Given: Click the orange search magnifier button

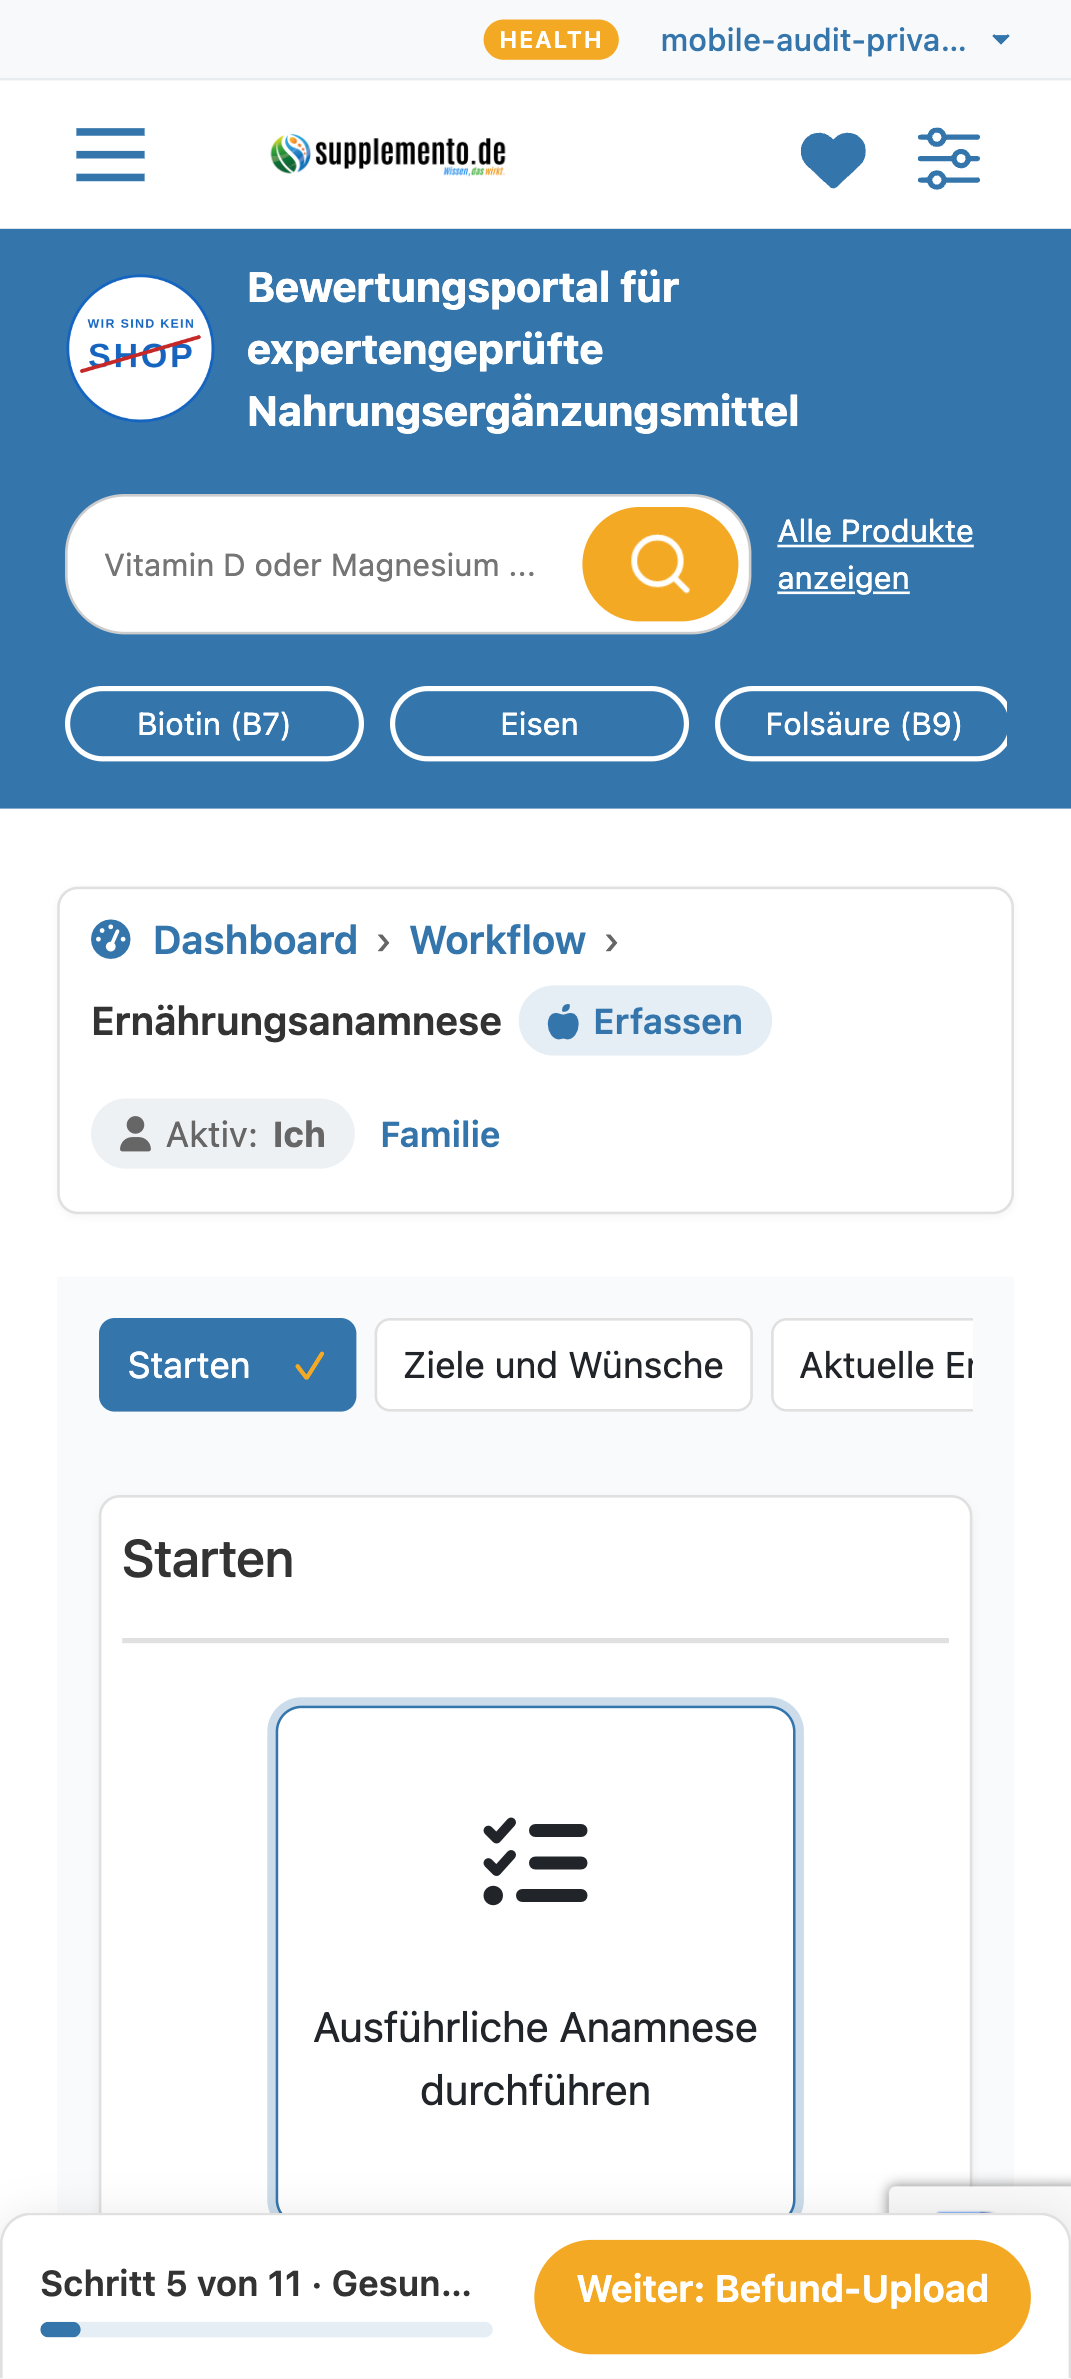Looking at the screenshot, I should click(660, 564).
